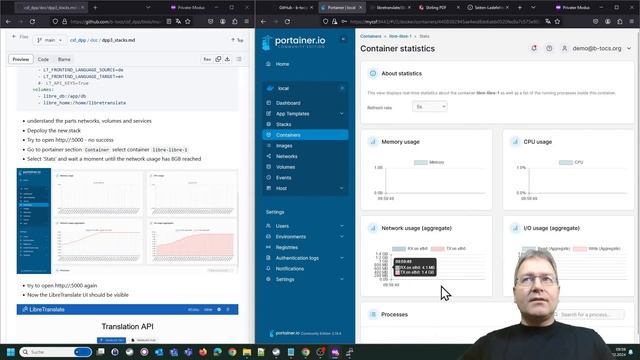Viewport: 640px width, 360px height.
Task: Expand Authentication logs submenu
Action: (342, 258)
